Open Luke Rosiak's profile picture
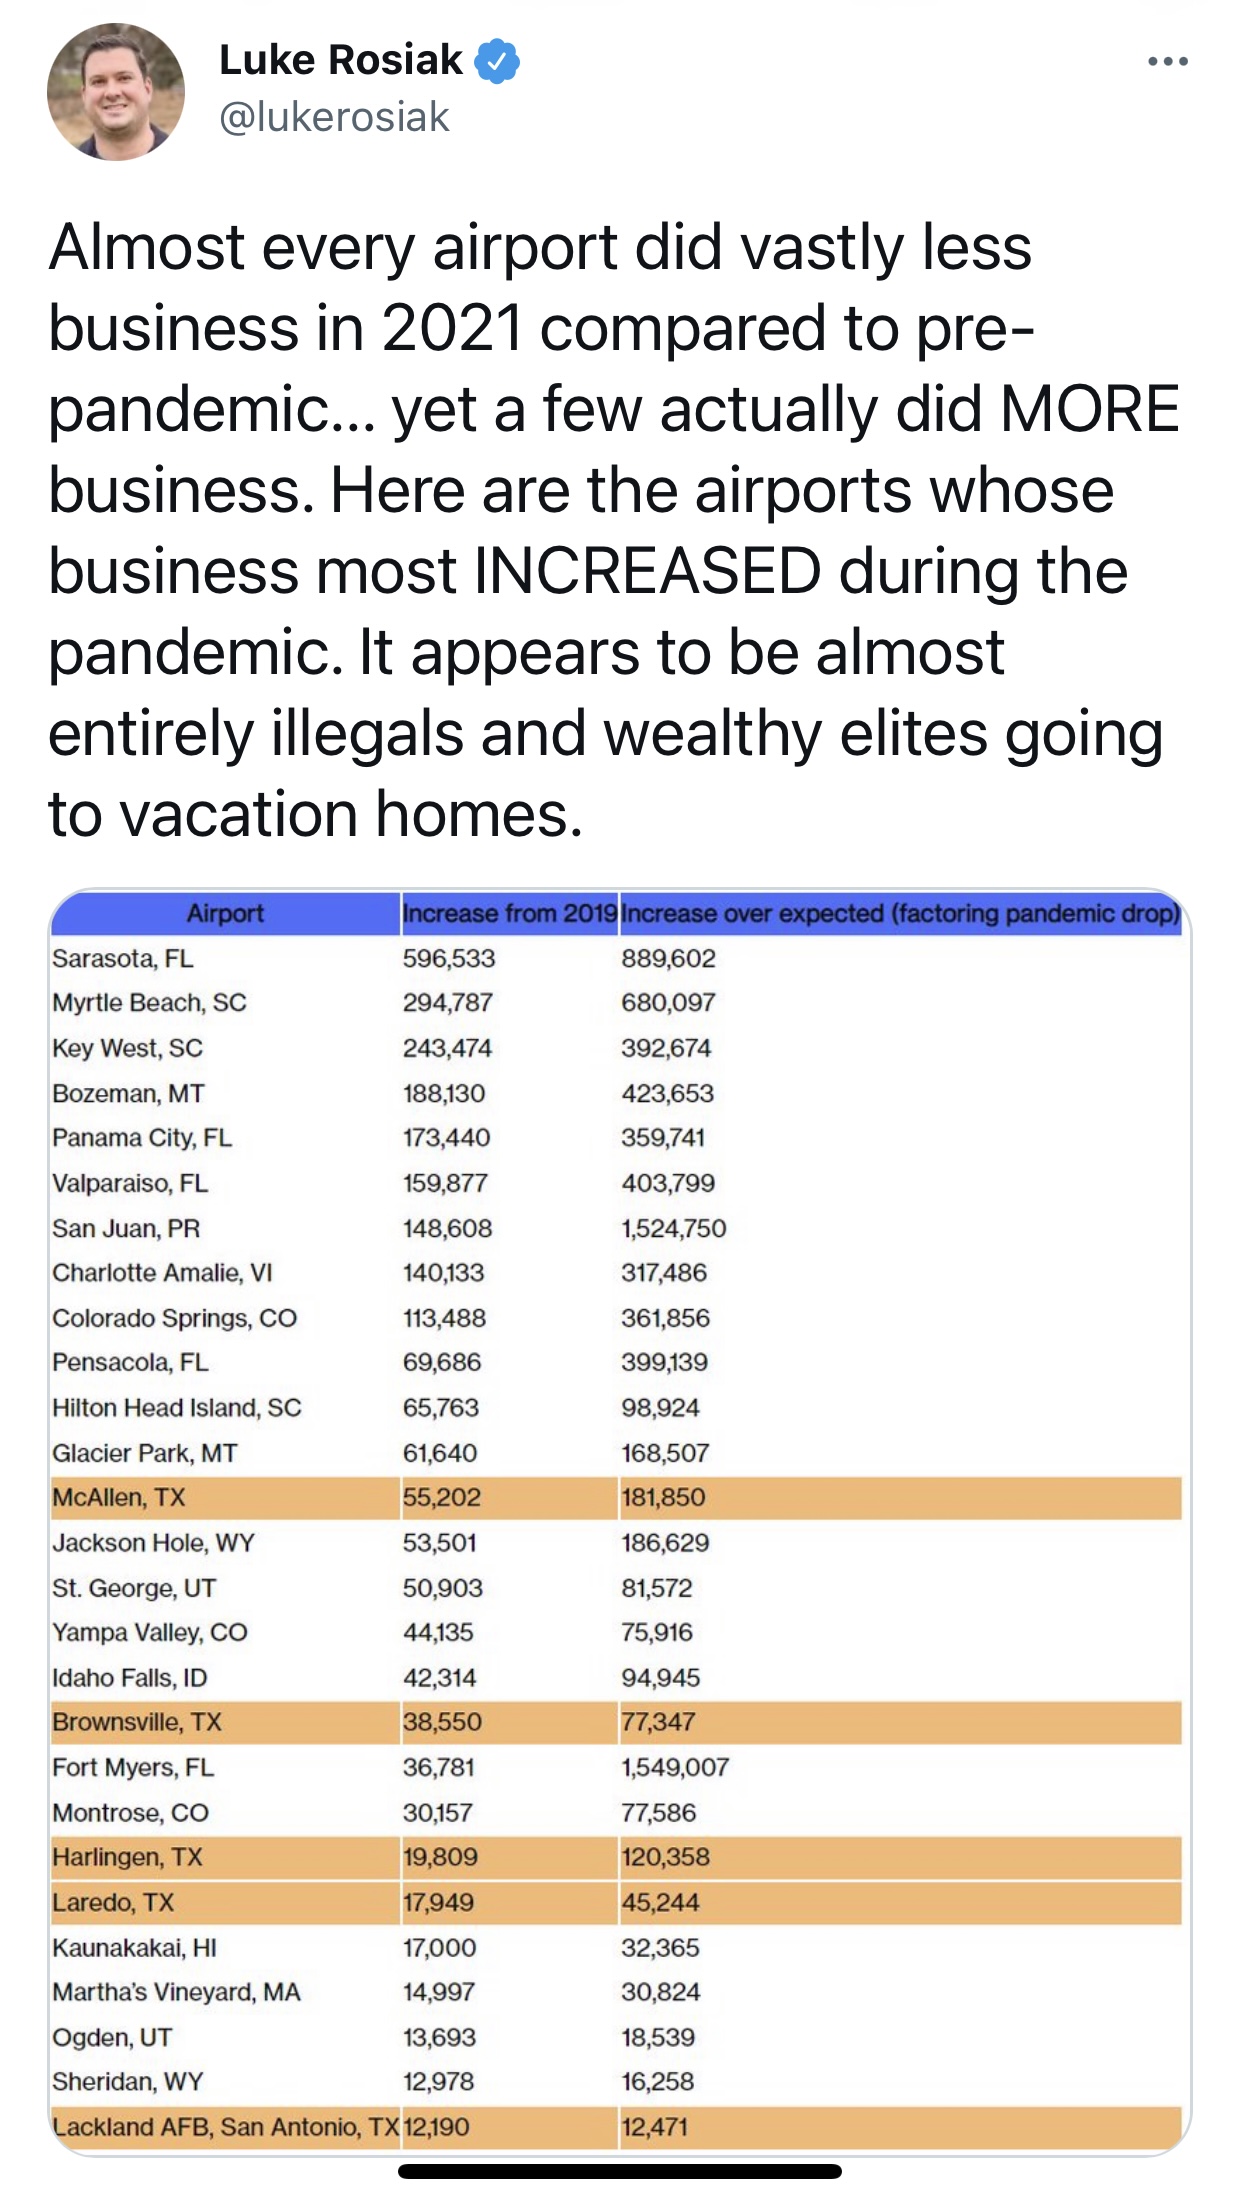 pos(116,91)
